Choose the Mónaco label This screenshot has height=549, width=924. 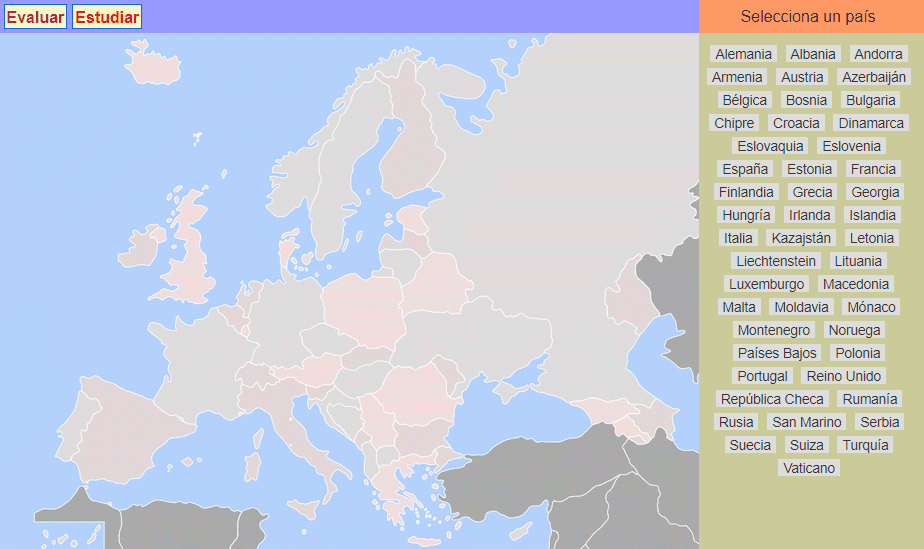(x=871, y=306)
